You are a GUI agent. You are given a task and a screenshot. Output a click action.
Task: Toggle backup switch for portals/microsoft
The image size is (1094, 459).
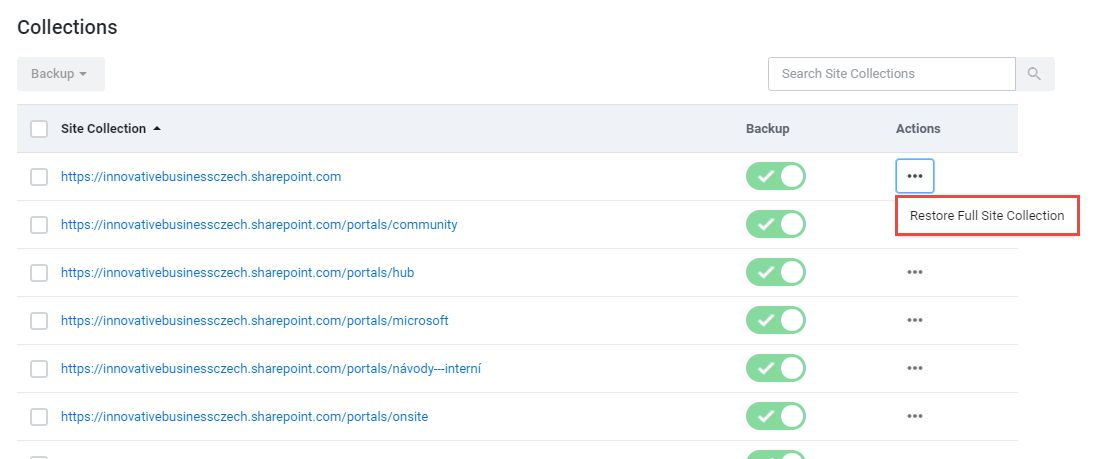776,320
